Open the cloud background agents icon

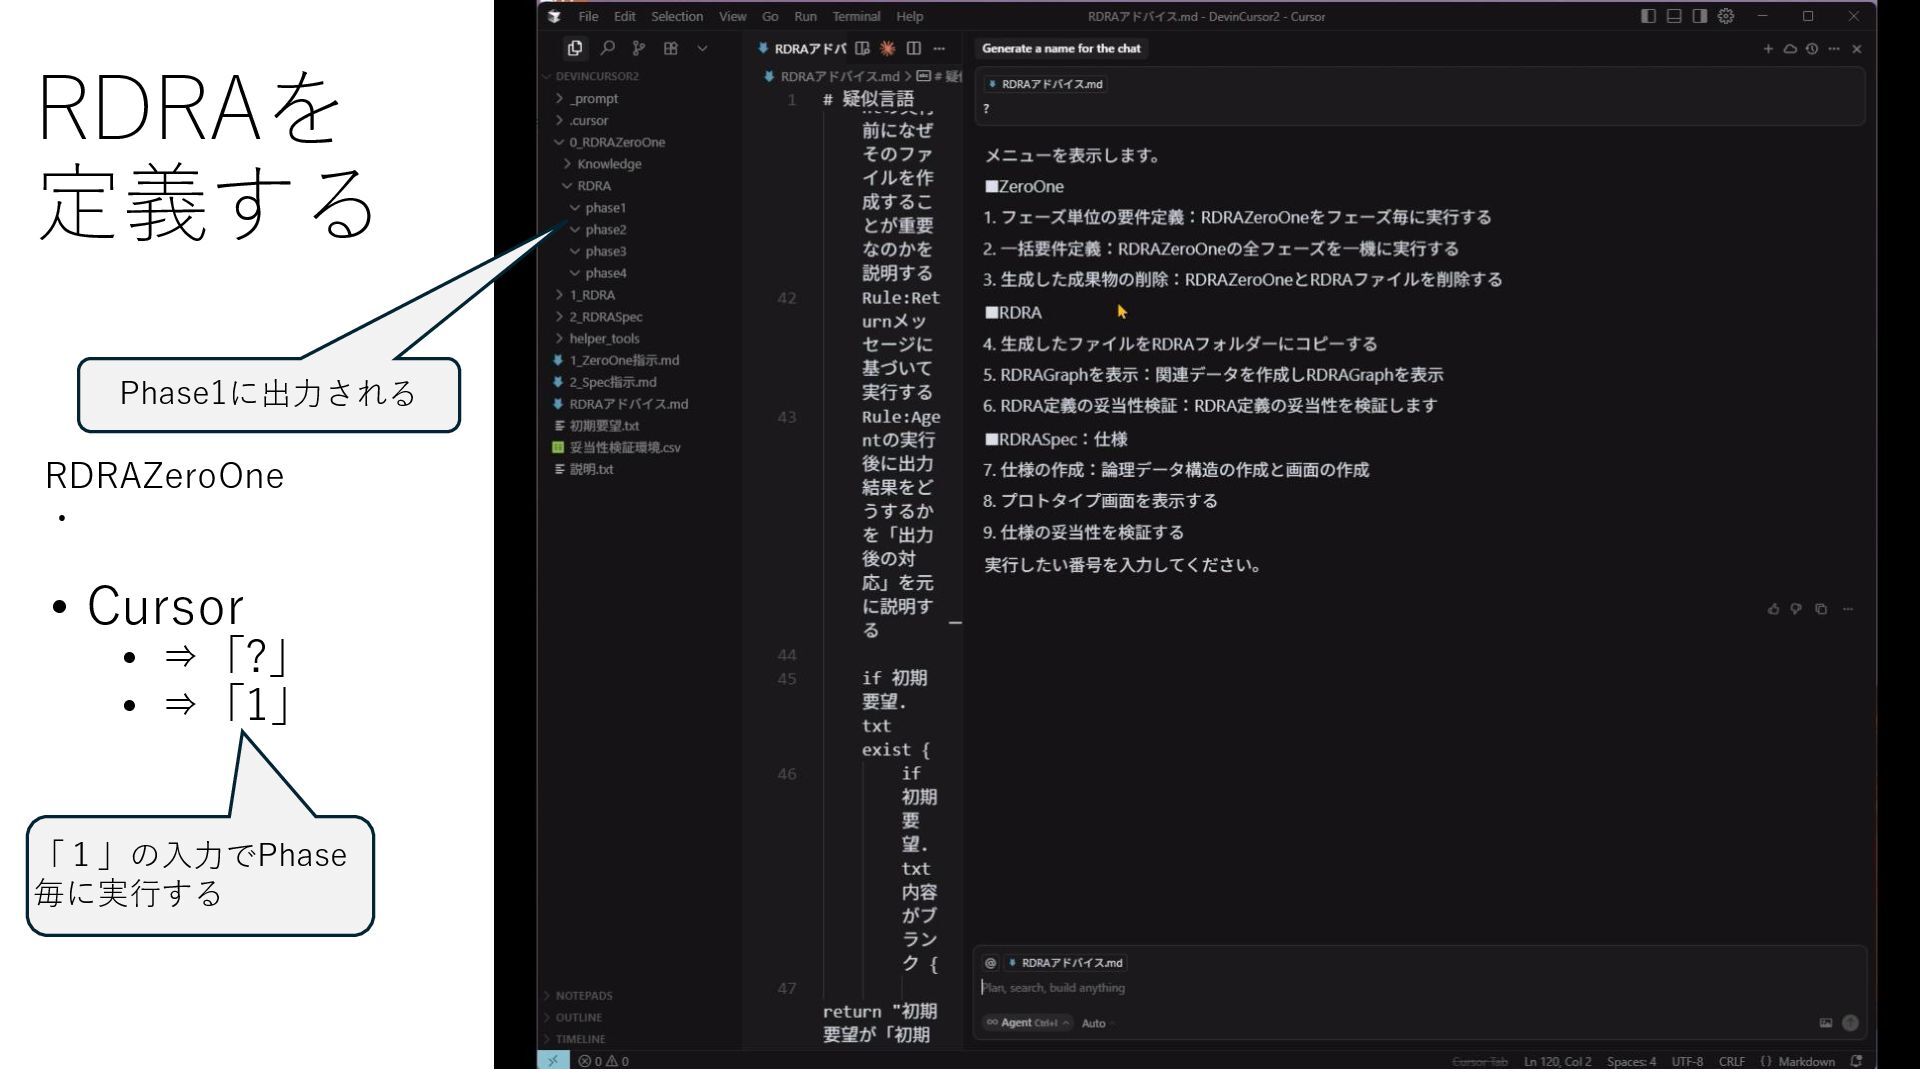[1790, 49]
